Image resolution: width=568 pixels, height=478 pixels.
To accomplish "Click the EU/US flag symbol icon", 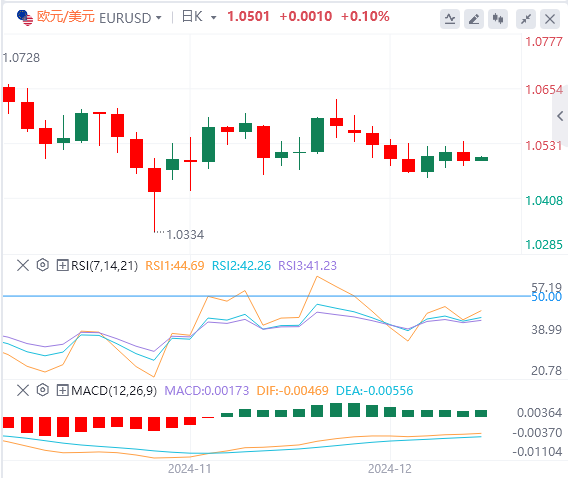I will pos(25,18).
